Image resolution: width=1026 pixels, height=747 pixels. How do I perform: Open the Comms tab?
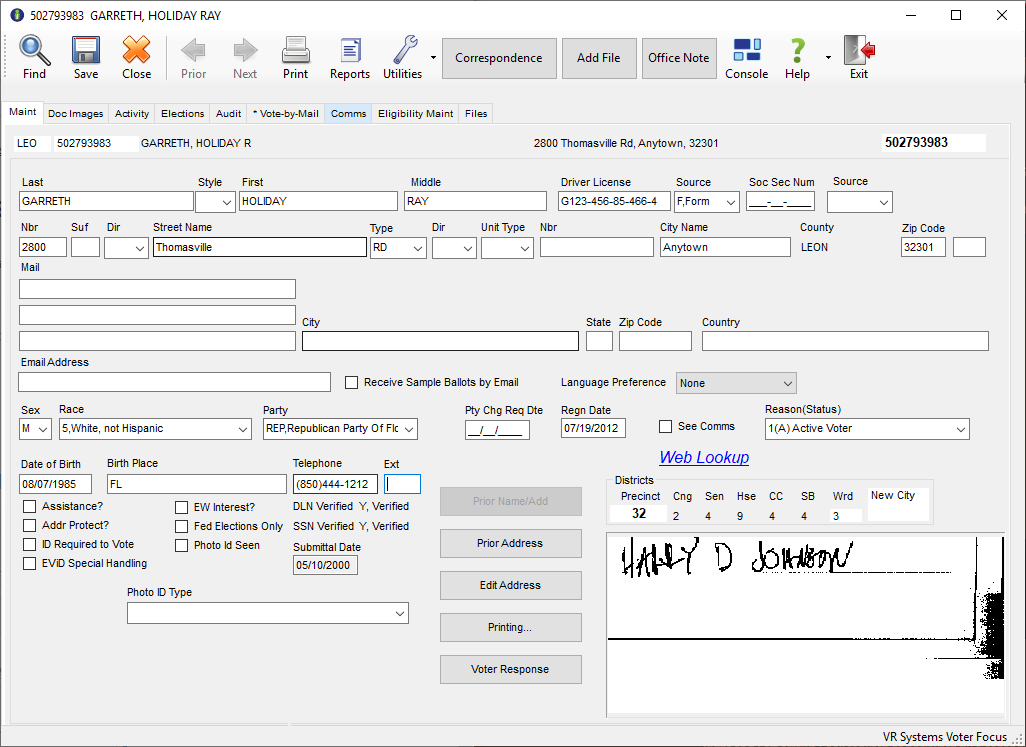(348, 114)
